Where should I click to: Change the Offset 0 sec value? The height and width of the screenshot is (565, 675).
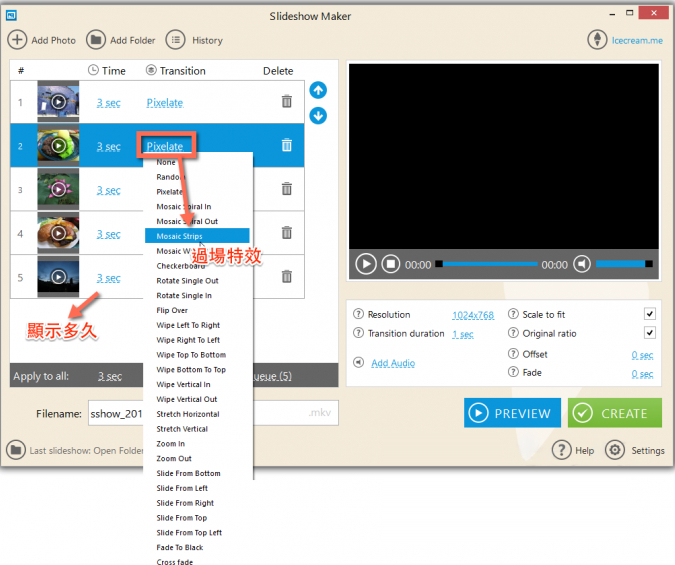pyautogui.click(x=642, y=355)
